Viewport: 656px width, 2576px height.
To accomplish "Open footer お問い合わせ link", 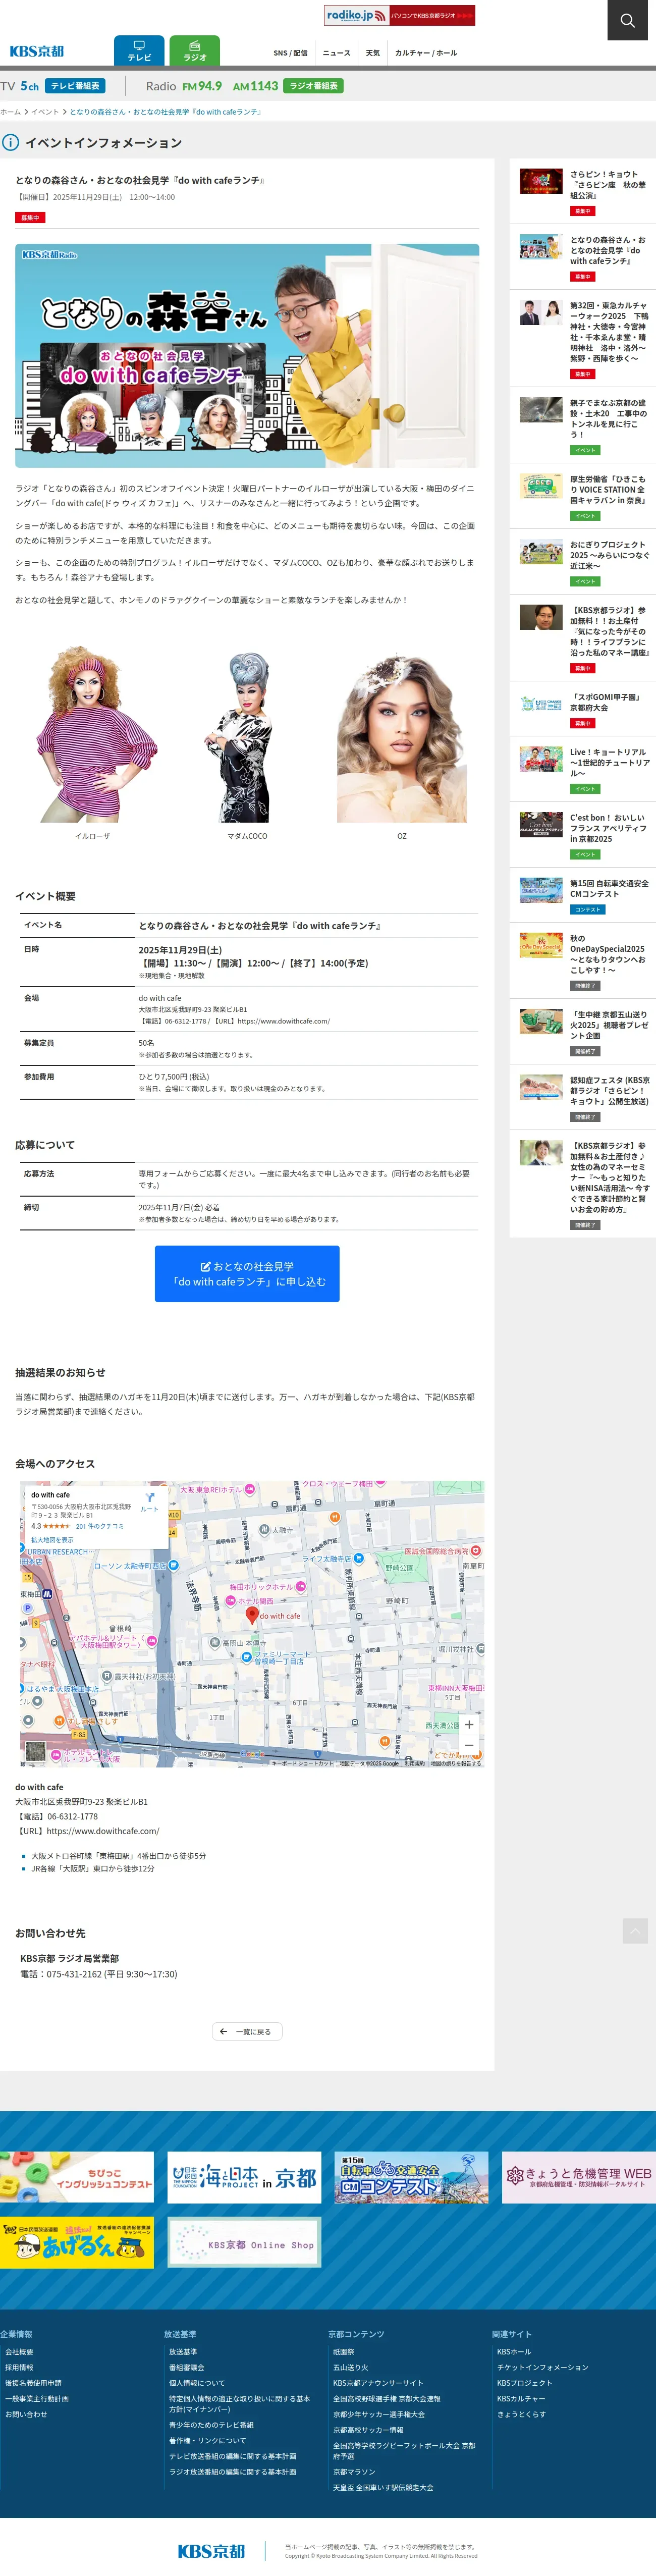I will pyautogui.click(x=26, y=2414).
